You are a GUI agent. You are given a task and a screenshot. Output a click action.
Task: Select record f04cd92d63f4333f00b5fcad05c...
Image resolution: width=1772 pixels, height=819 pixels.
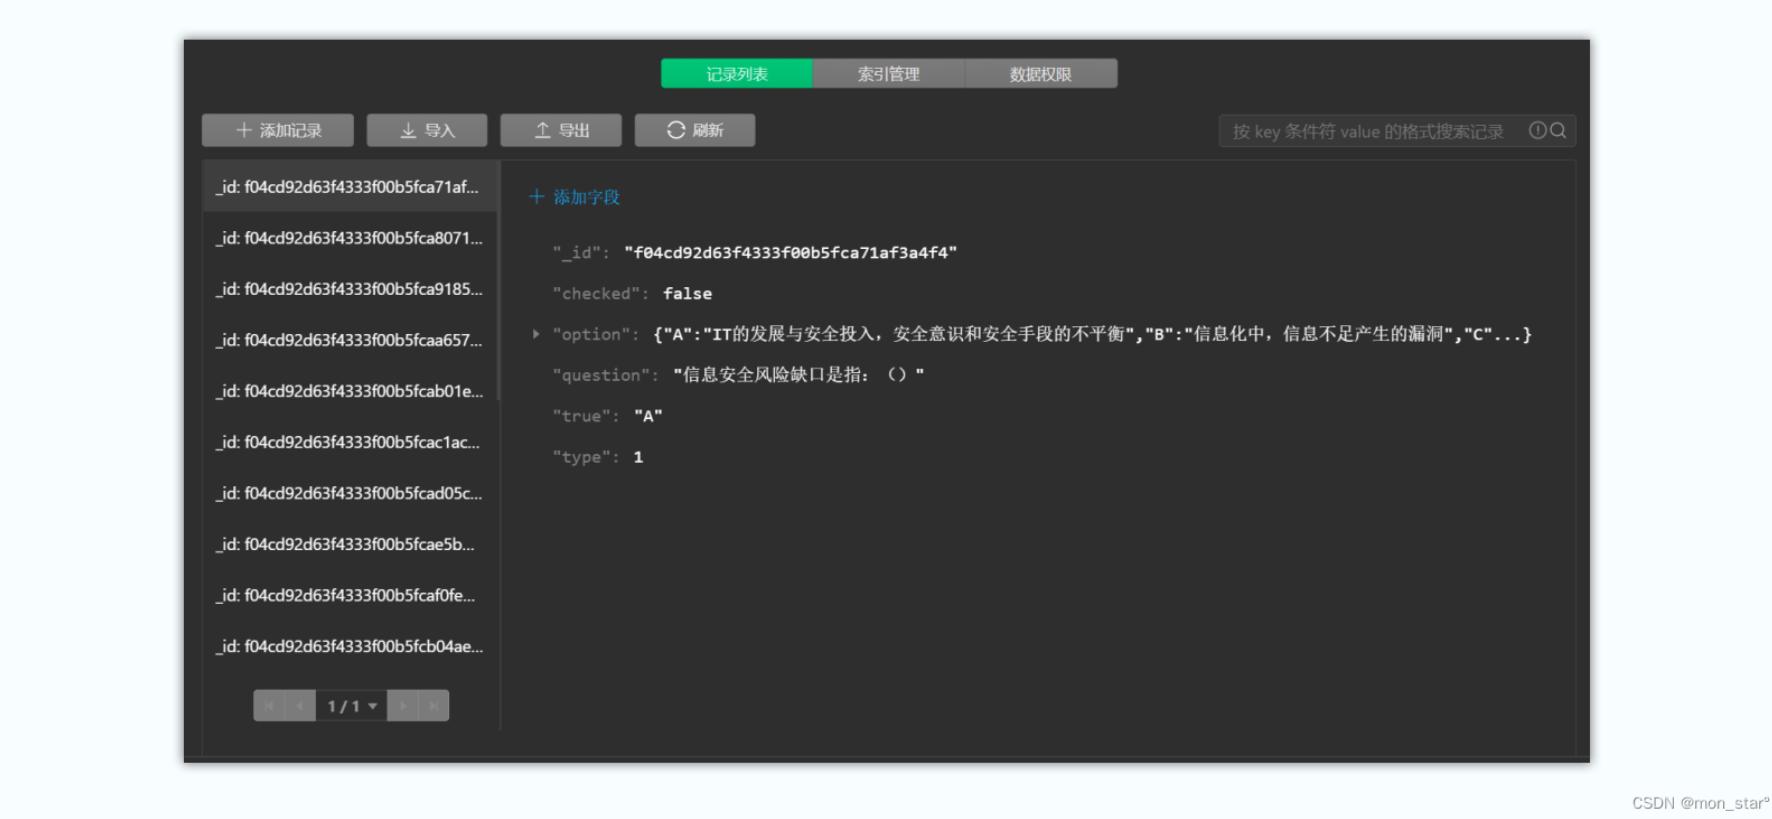coord(350,493)
